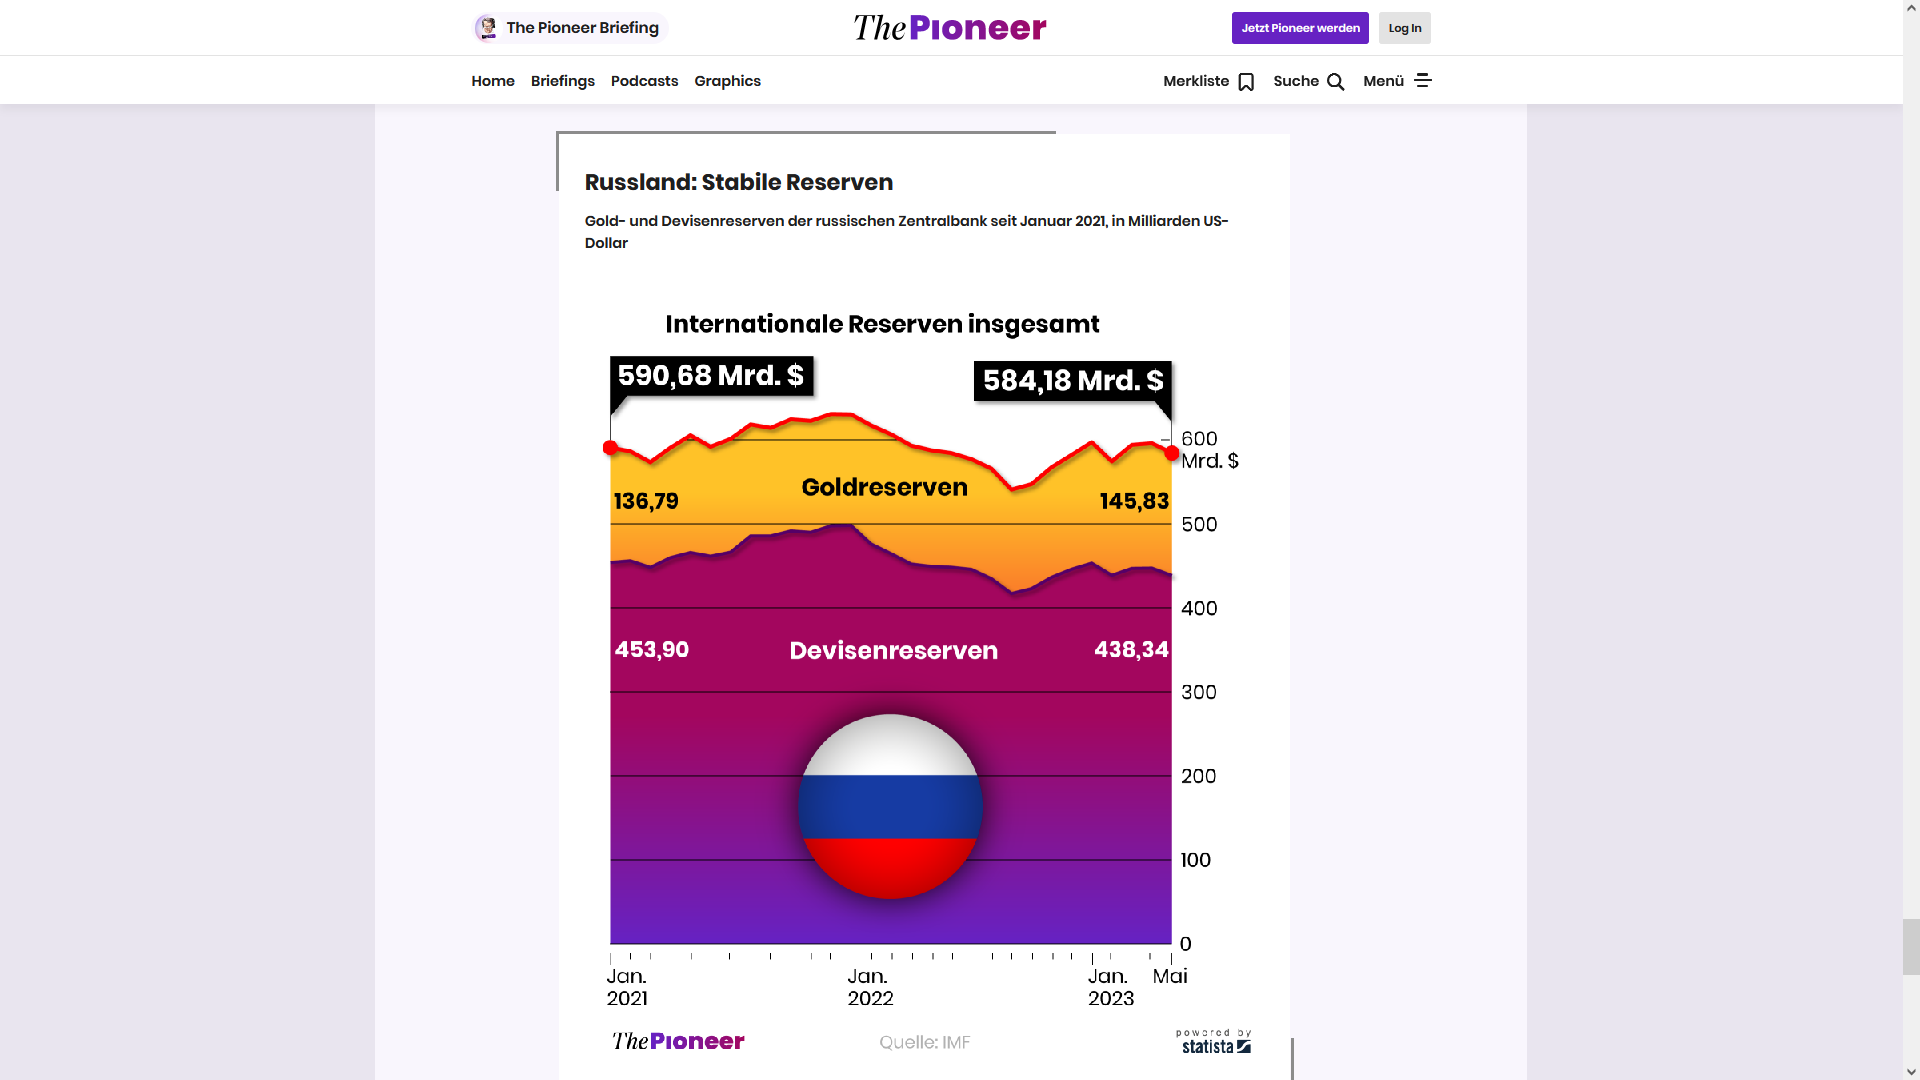The width and height of the screenshot is (1920, 1080).
Task: Open The Pioneer Briefing link
Action: [x=582, y=28]
